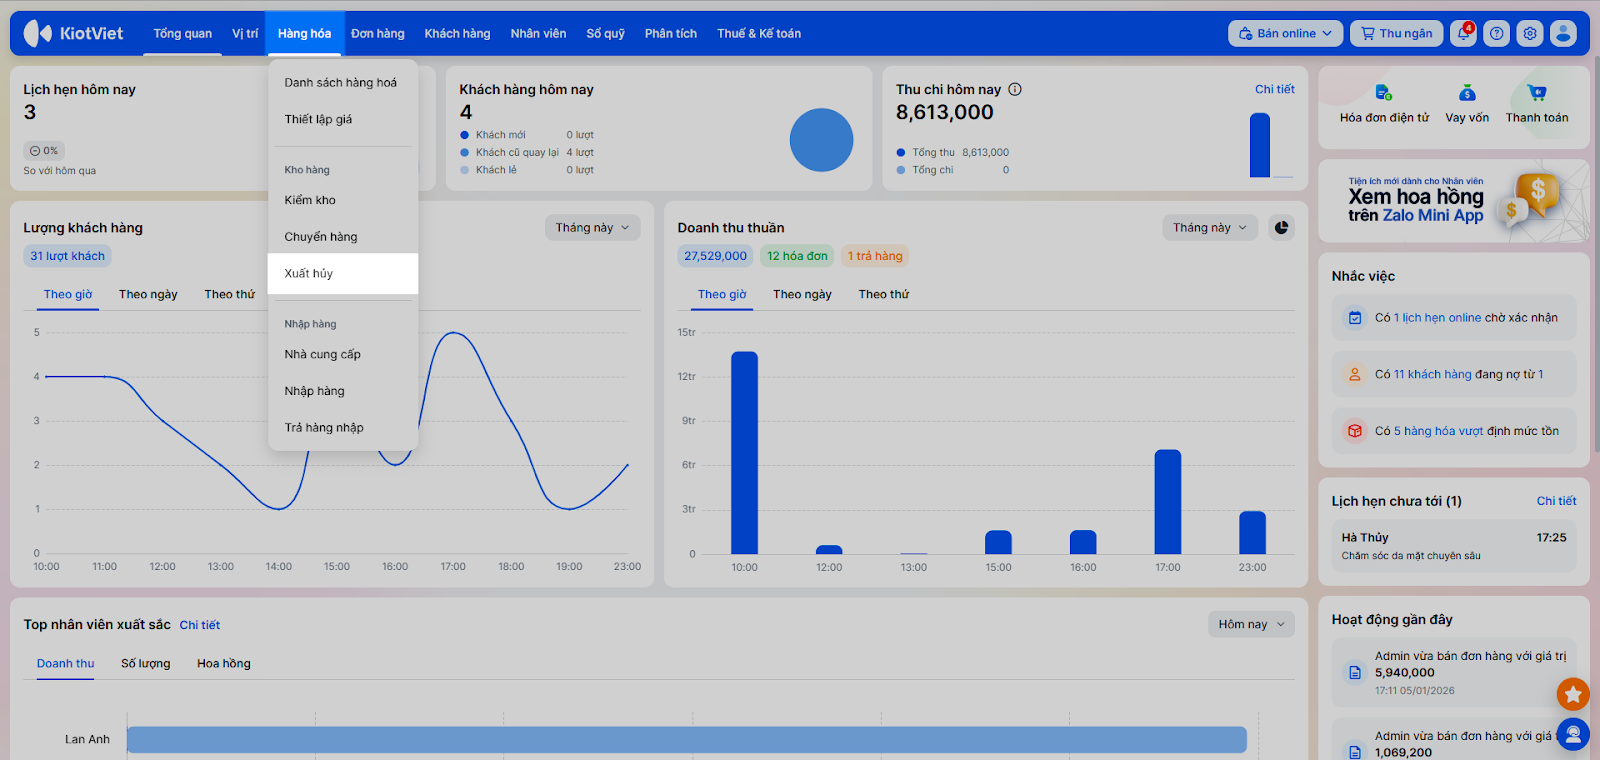Open Chi tiết link for Lịch hẹn chưa tới
The width and height of the screenshot is (1600, 760).
[x=1556, y=501]
